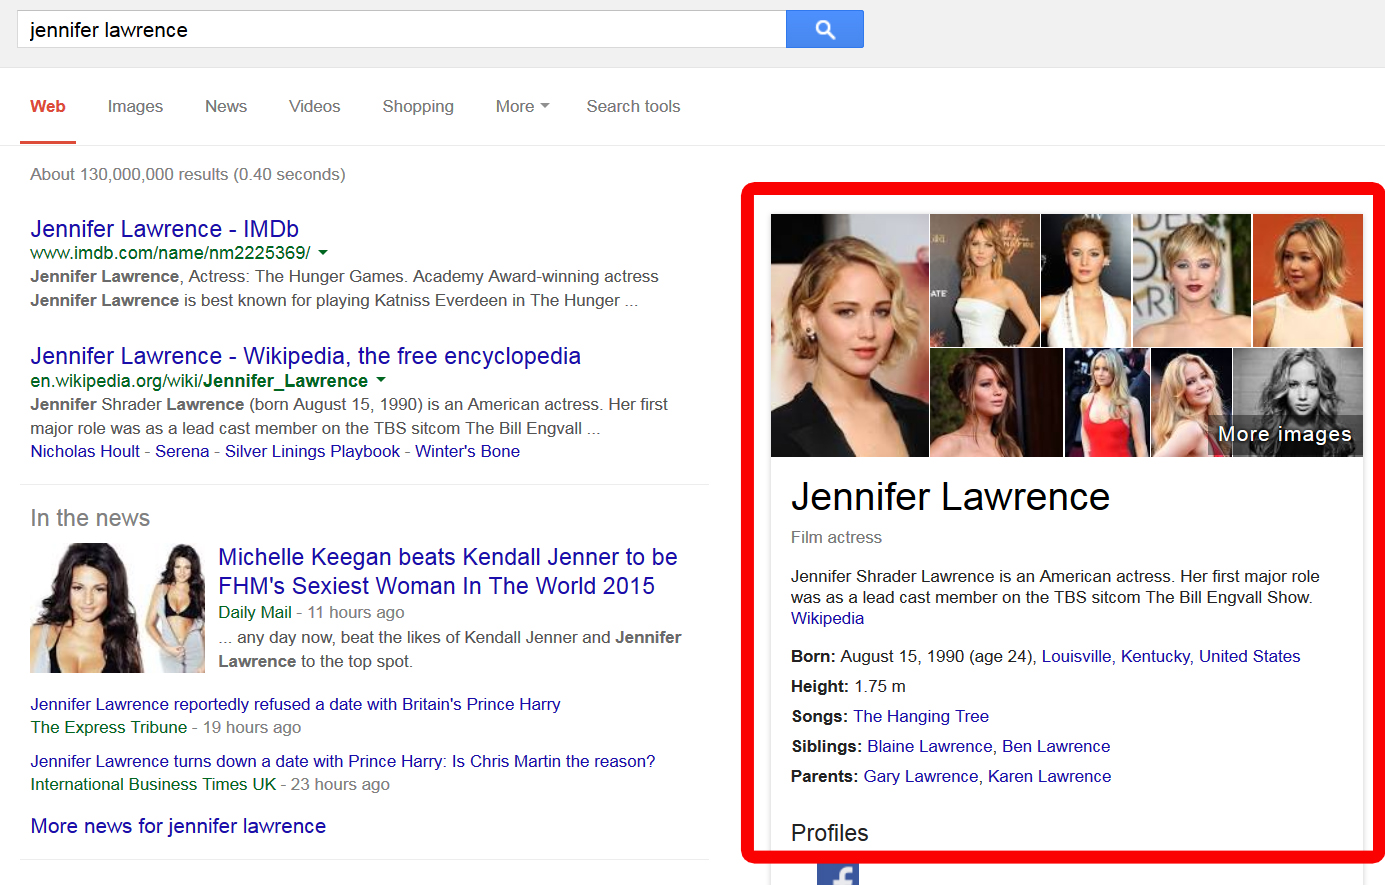Image resolution: width=1385 pixels, height=885 pixels.
Task: Click the search box containing jennifer lawrence
Action: (401, 29)
